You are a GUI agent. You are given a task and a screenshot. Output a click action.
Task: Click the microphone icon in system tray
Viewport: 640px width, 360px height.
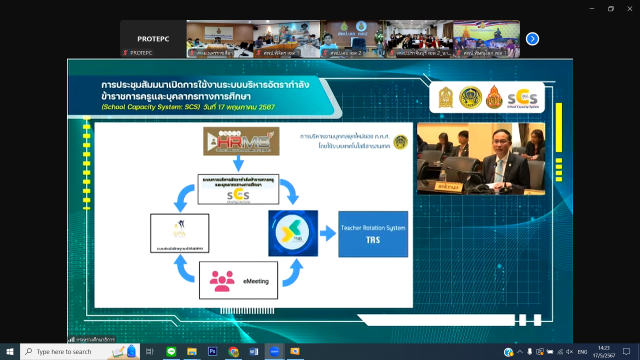pos(529,352)
